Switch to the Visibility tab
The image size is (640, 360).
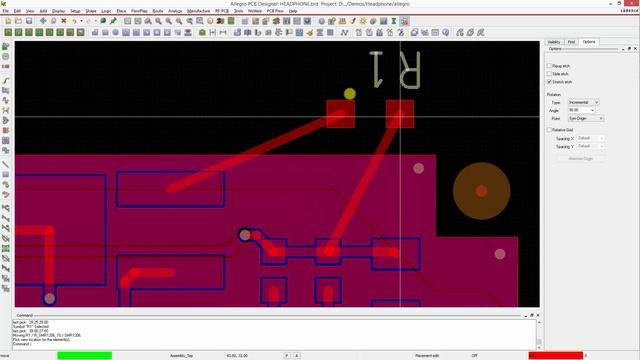[x=554, y=42]
